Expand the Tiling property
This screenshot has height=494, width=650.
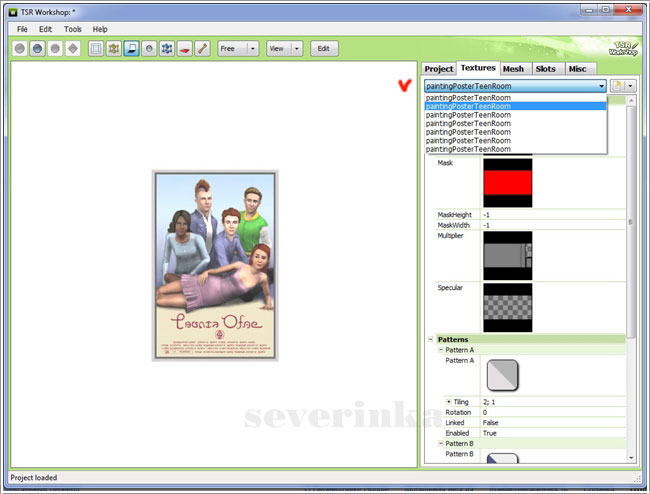coord(449,402)
